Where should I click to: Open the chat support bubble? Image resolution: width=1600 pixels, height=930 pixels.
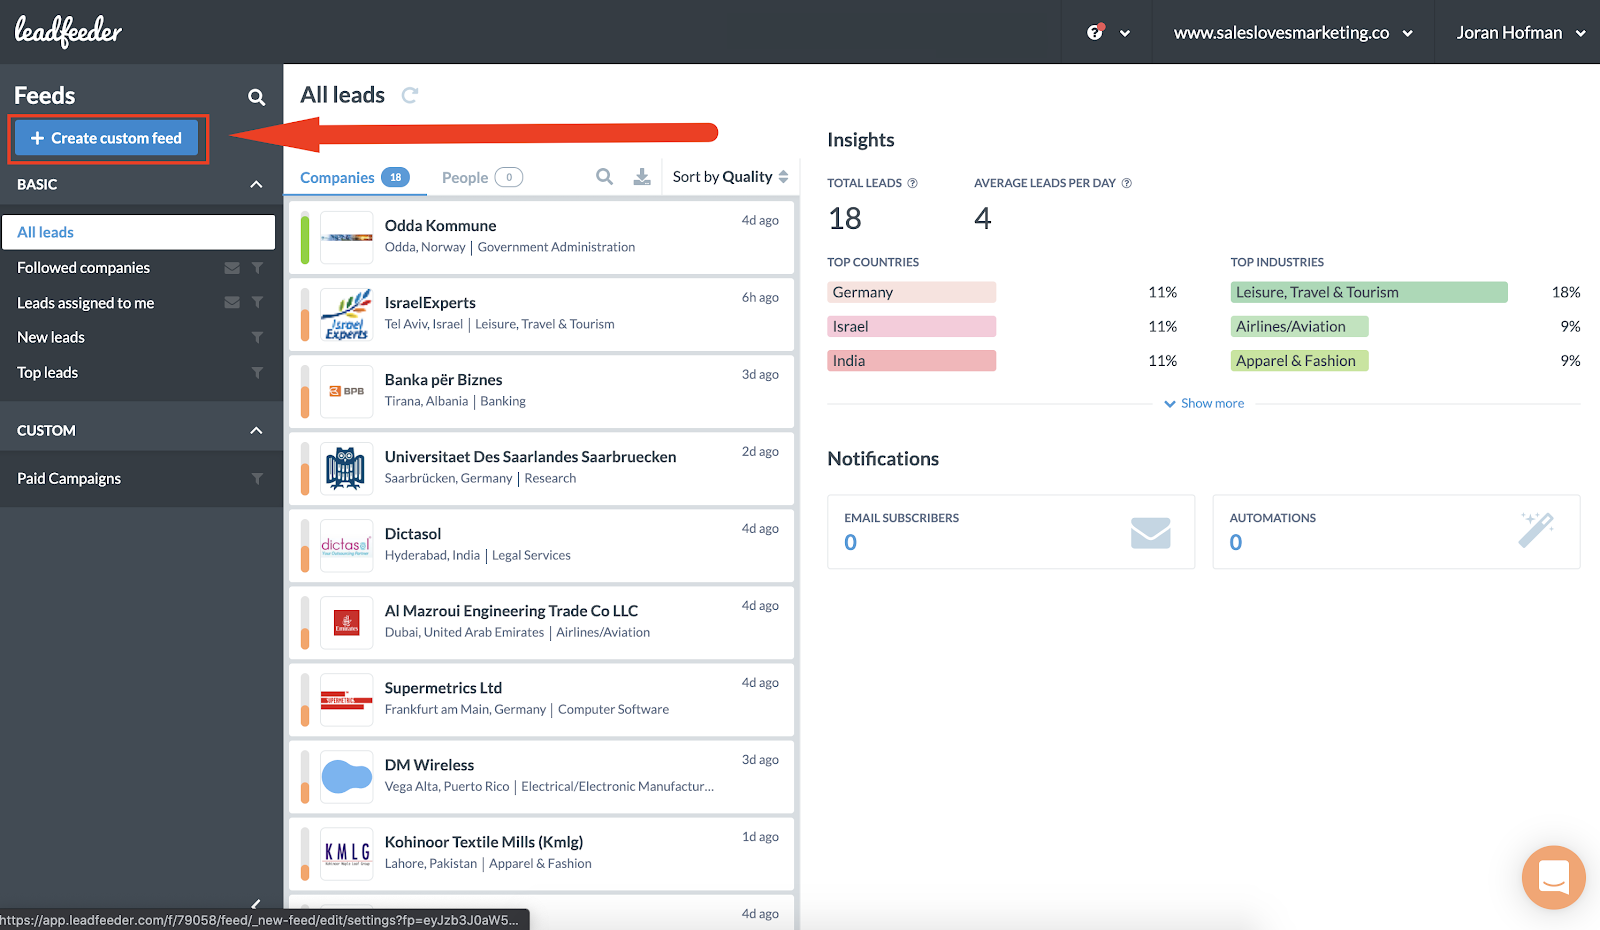pyautogui.click(x=1553, y=877)
